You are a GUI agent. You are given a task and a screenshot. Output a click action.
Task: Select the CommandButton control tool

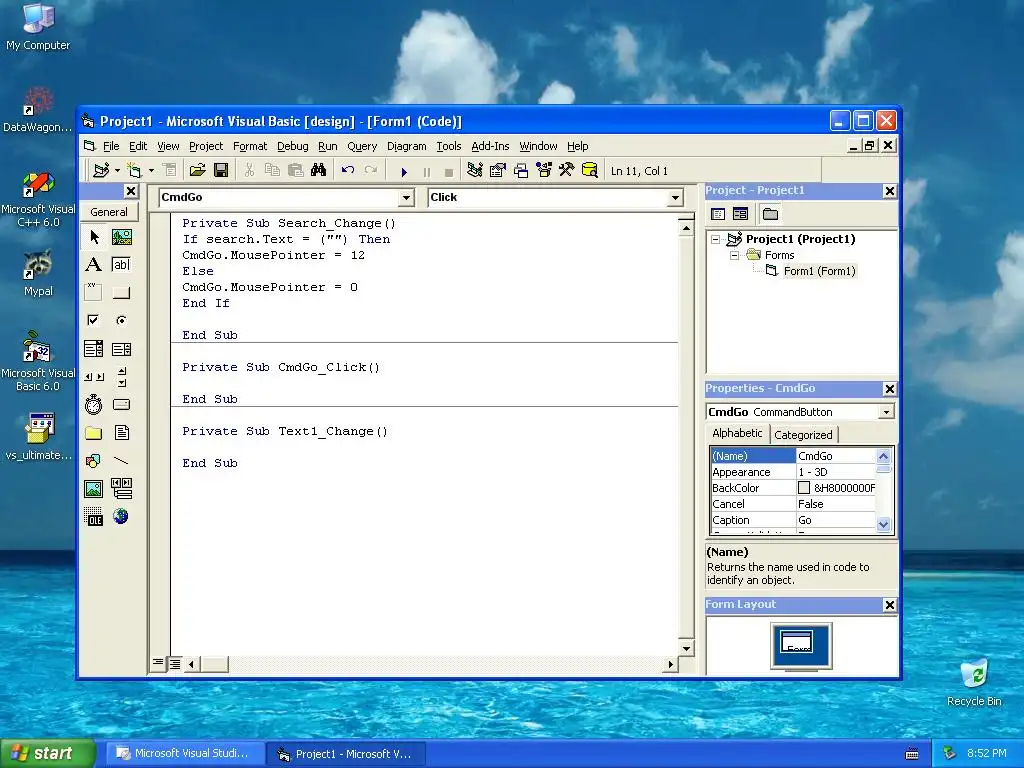click(x=121, y=292)
